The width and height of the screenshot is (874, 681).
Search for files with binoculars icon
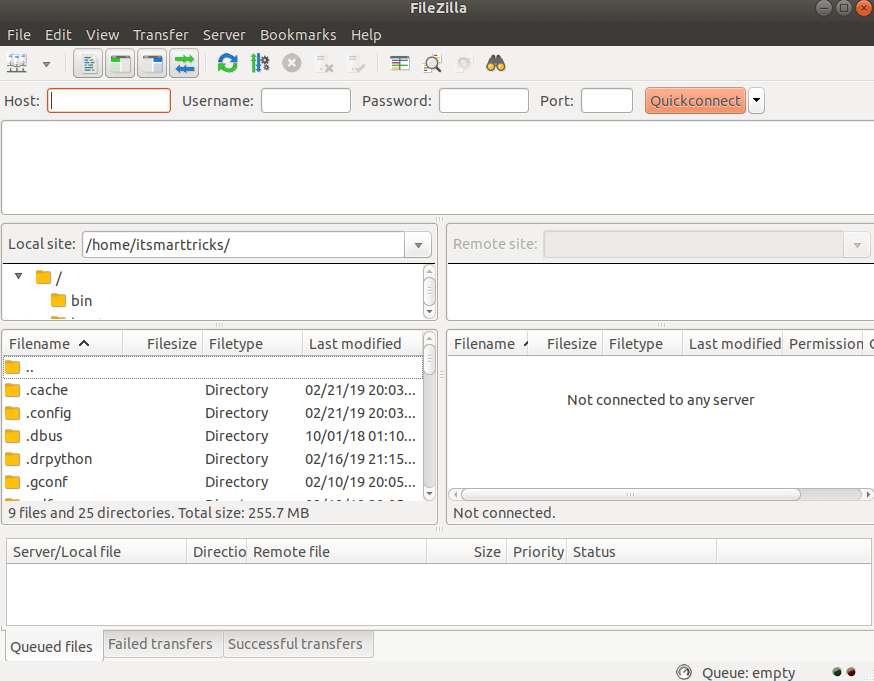496,64
